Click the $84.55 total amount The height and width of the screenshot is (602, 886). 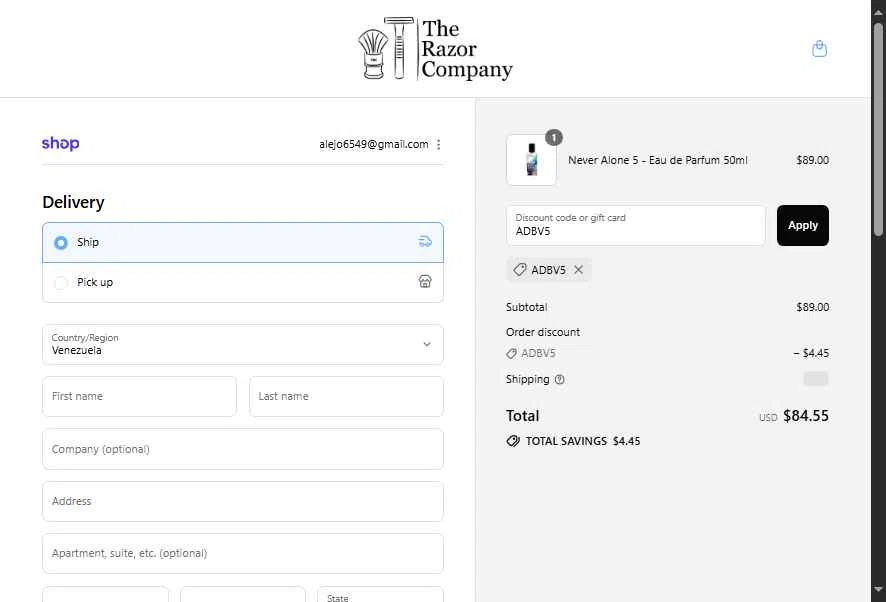coord(806,416)
